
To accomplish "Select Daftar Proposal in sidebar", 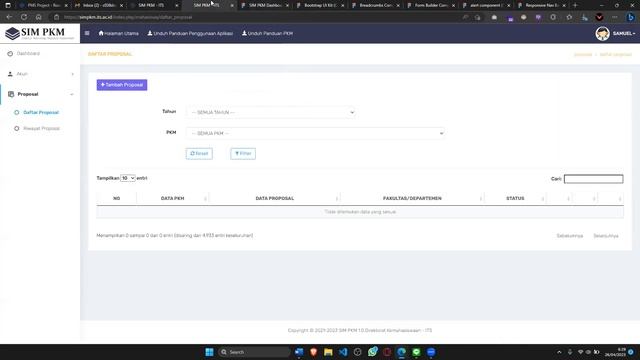I will (41, 112).
